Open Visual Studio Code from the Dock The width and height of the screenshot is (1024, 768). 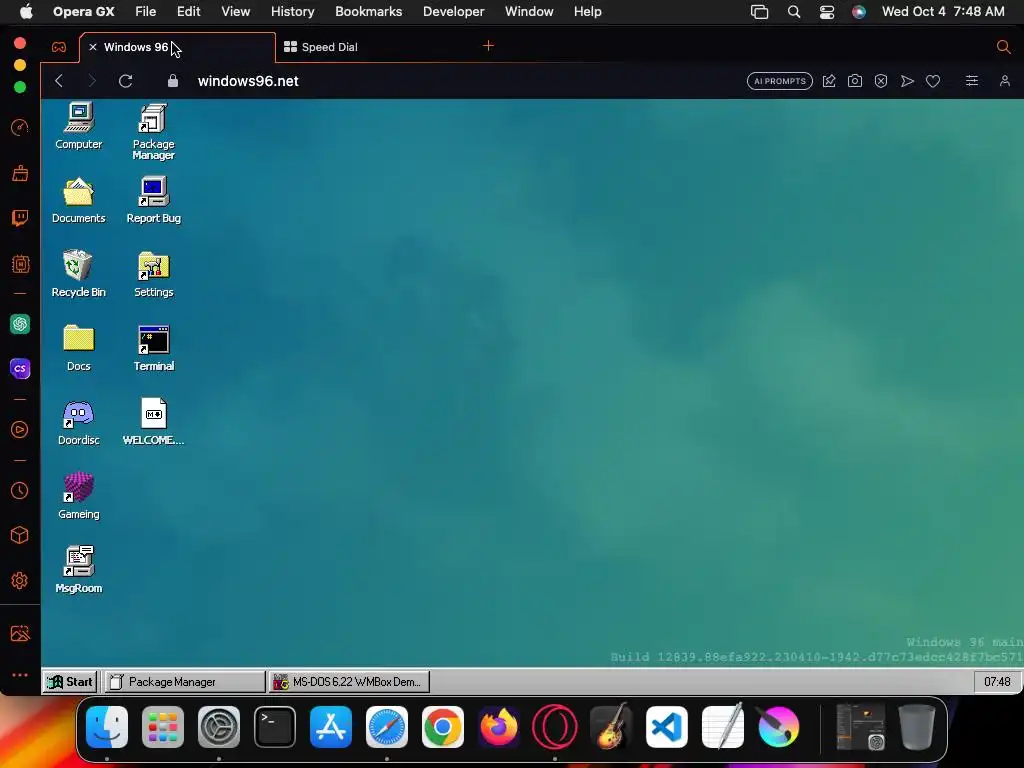666,727
